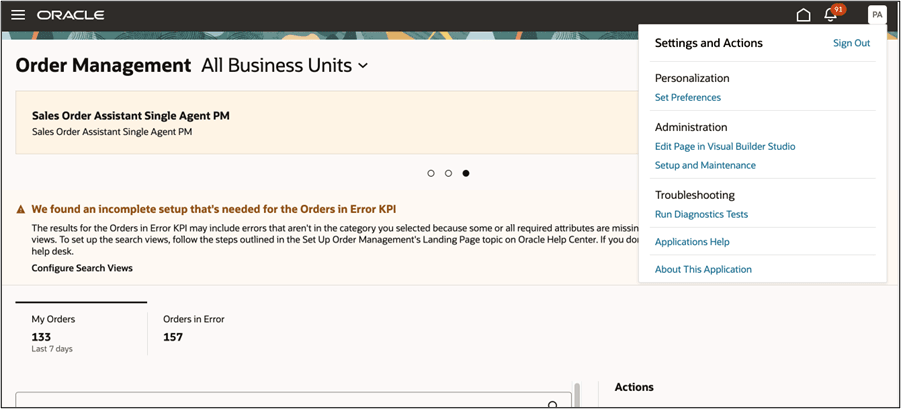Open the hamburger navigation menu

[18, 15]
